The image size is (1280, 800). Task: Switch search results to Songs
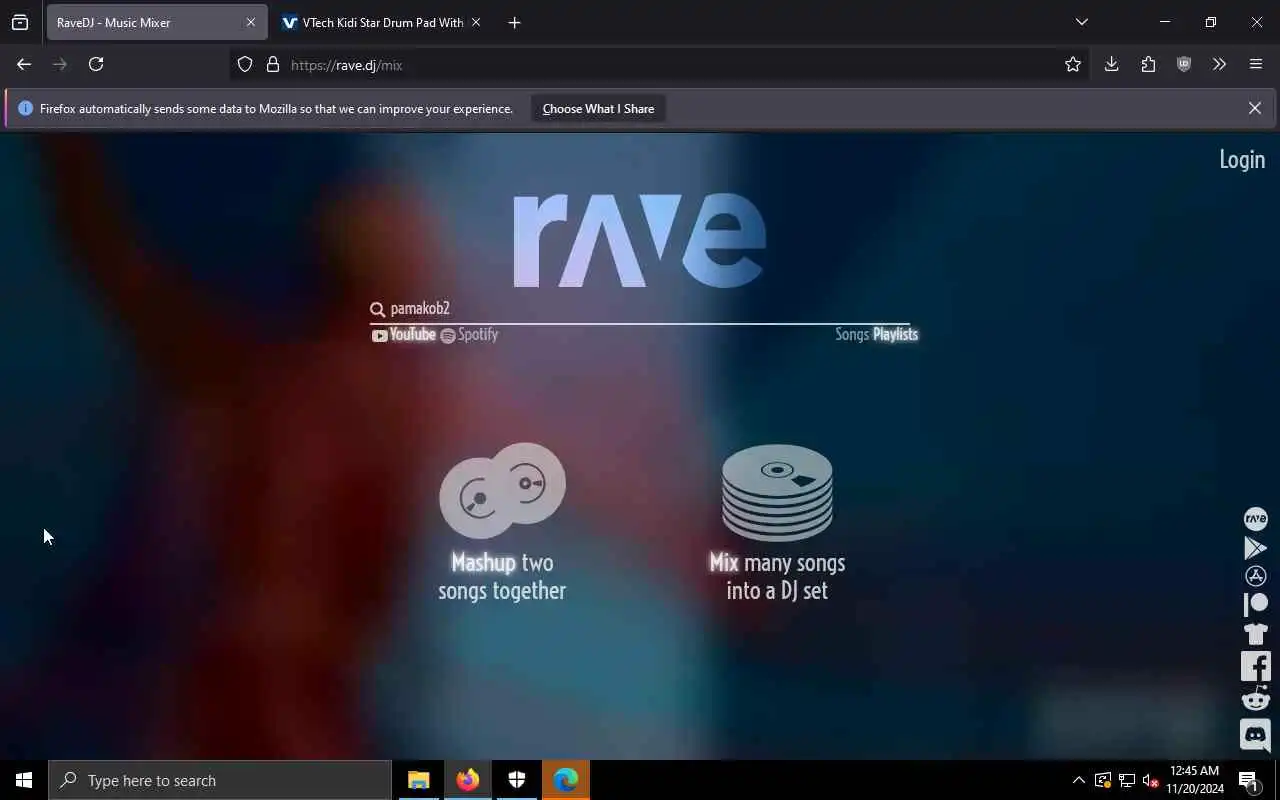pos(852,334)
